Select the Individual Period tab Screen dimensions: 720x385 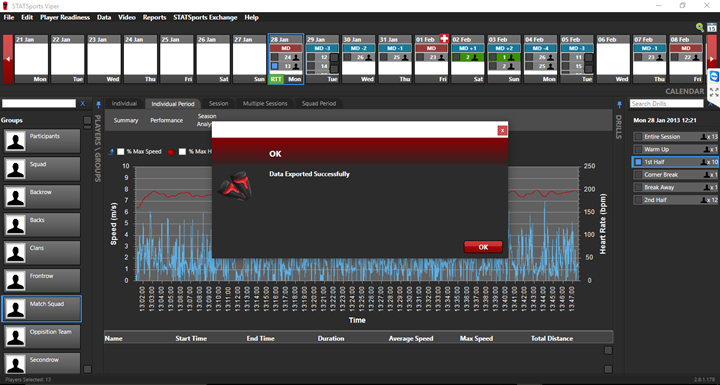click(173, 103)
